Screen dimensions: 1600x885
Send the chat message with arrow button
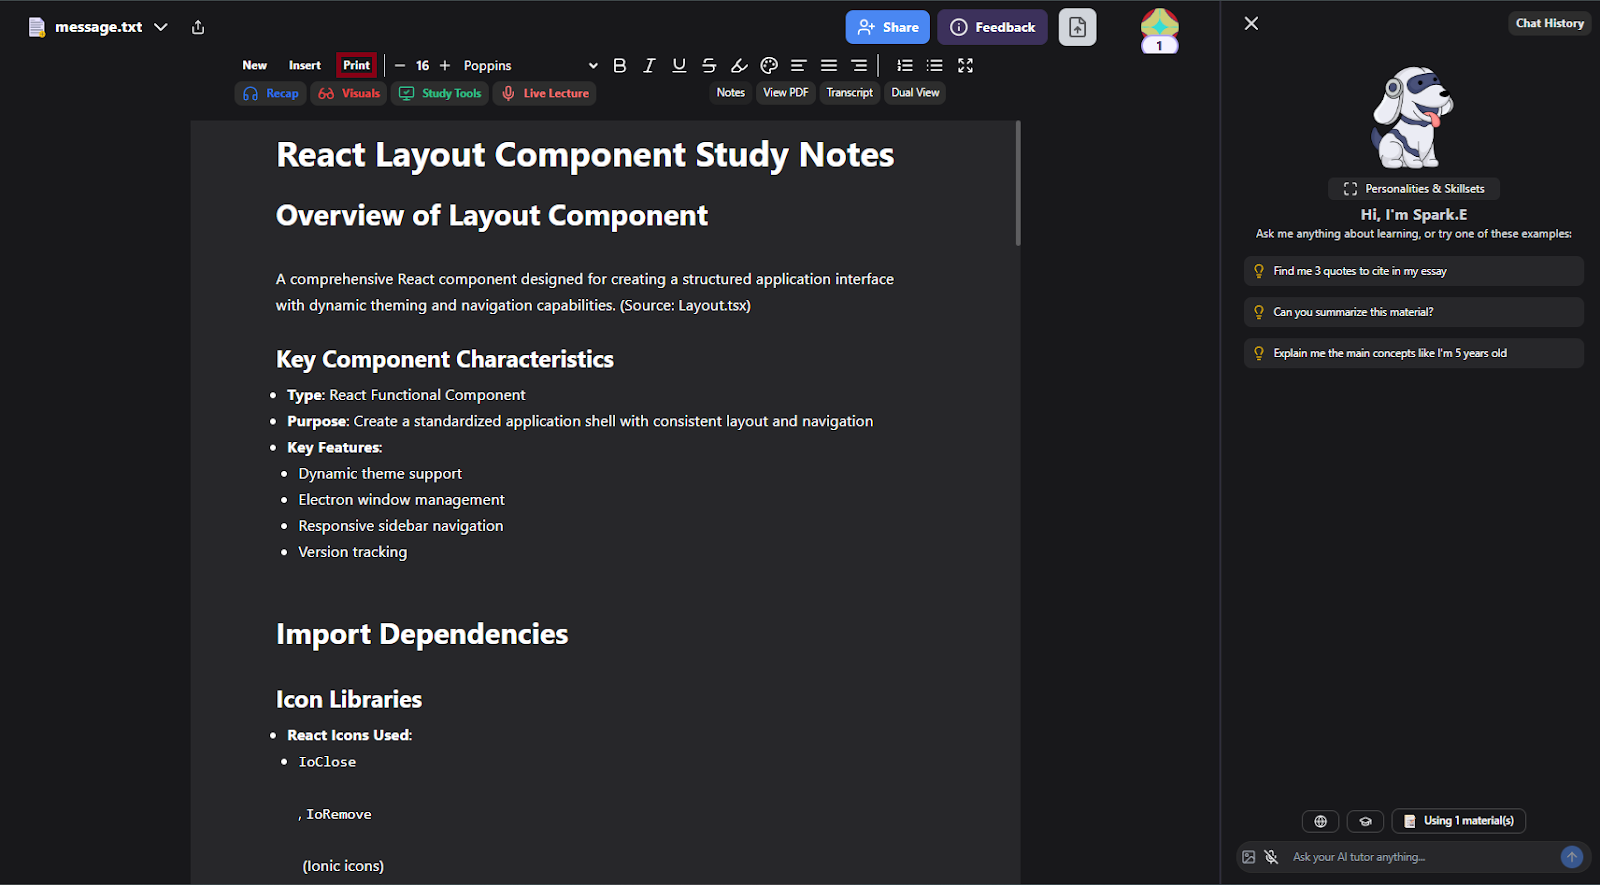tap(1571, 857)
